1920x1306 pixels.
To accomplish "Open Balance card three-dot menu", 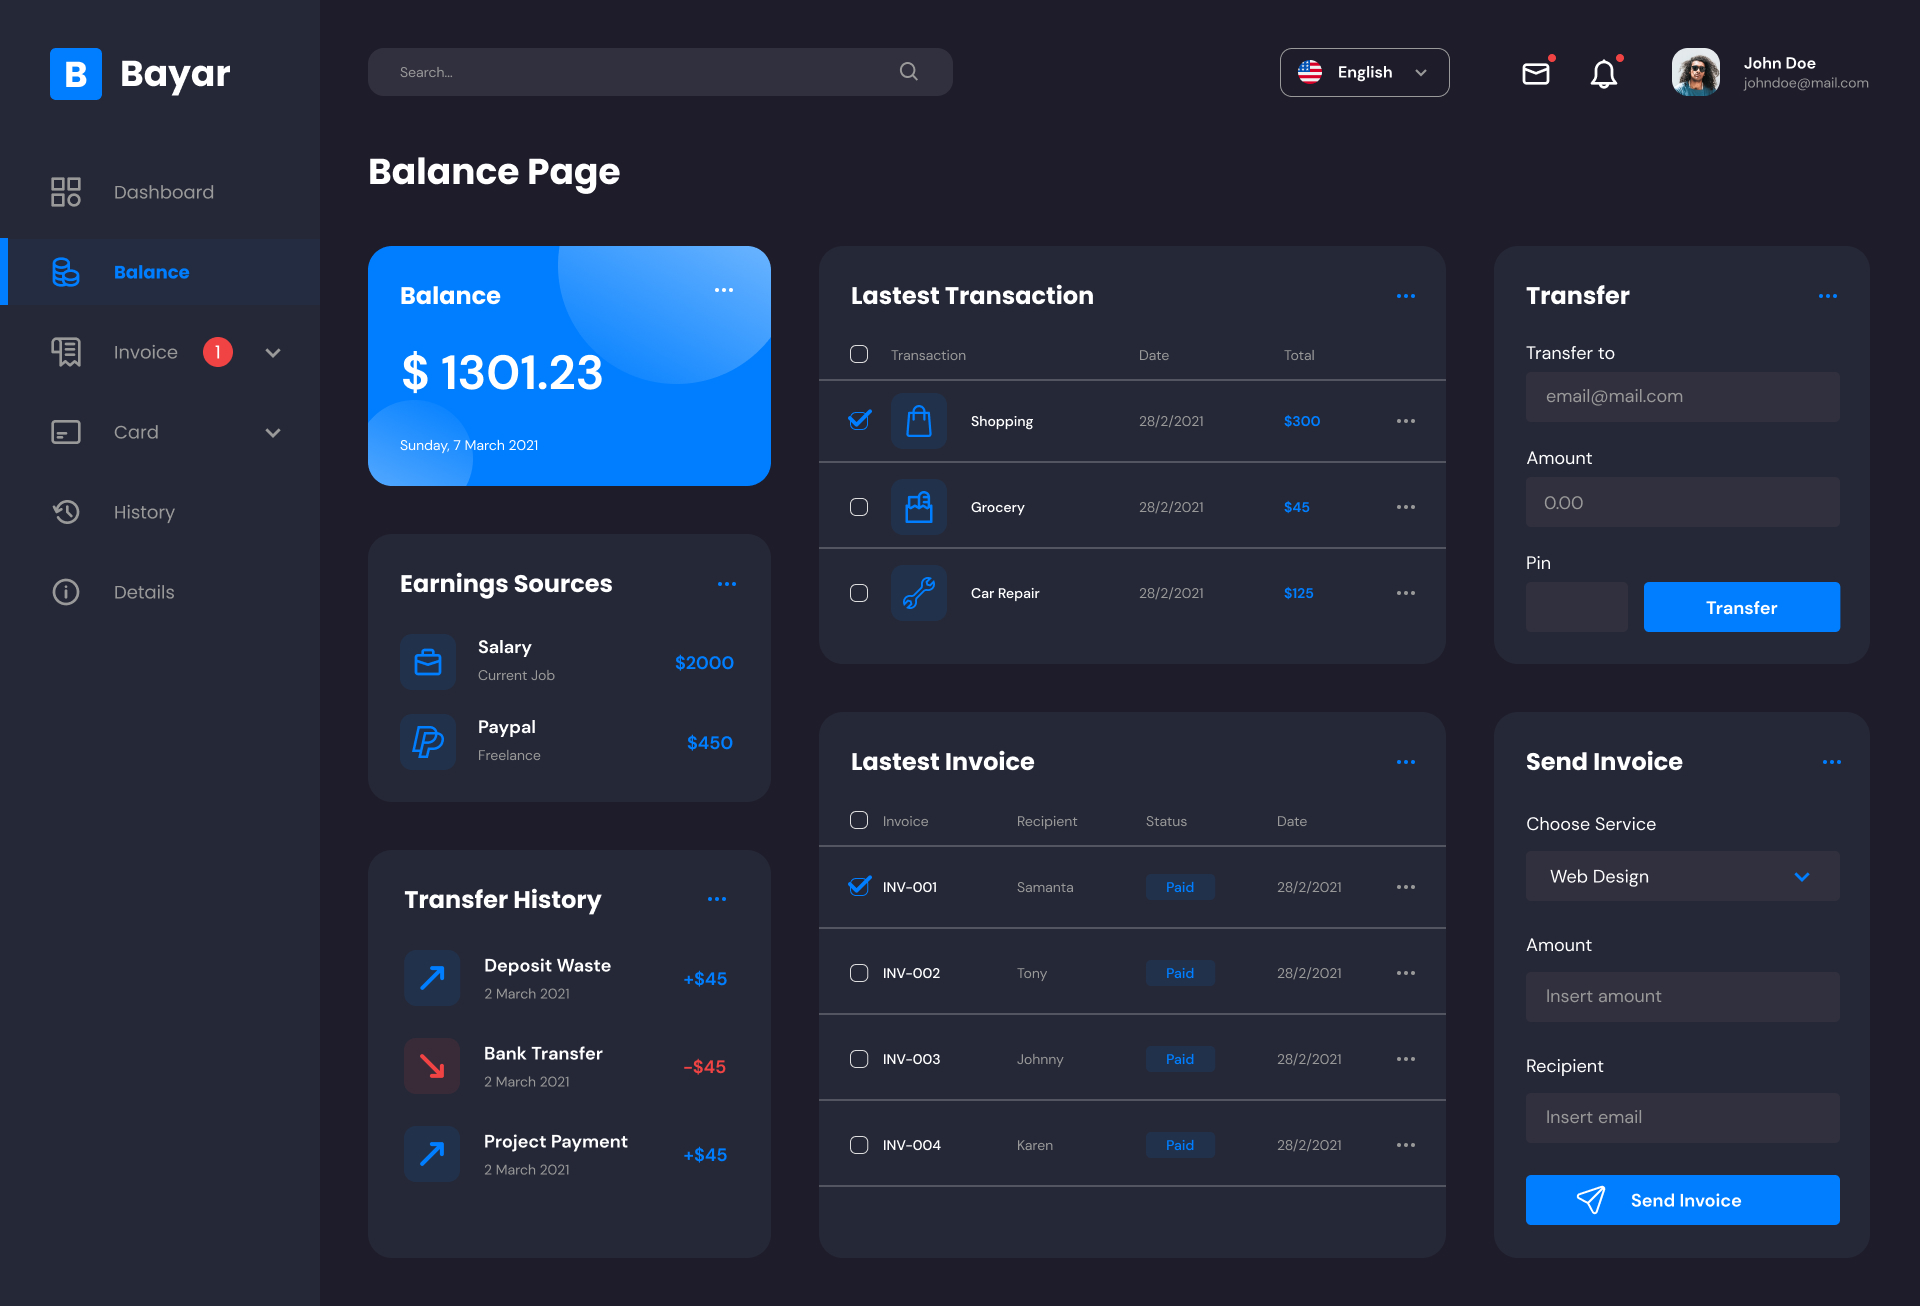I will tap(724, 290).
